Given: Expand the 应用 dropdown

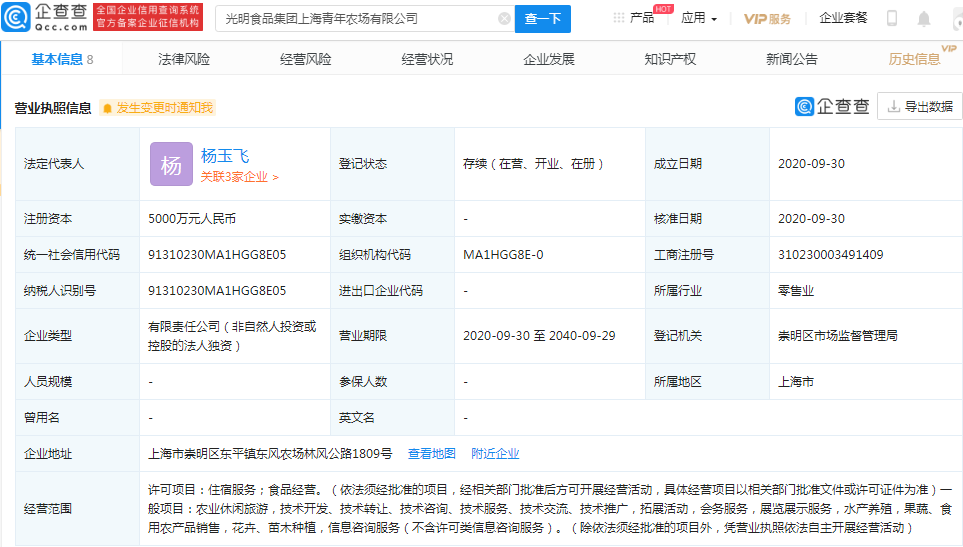Looking at the screenshot, I should 698,18.
